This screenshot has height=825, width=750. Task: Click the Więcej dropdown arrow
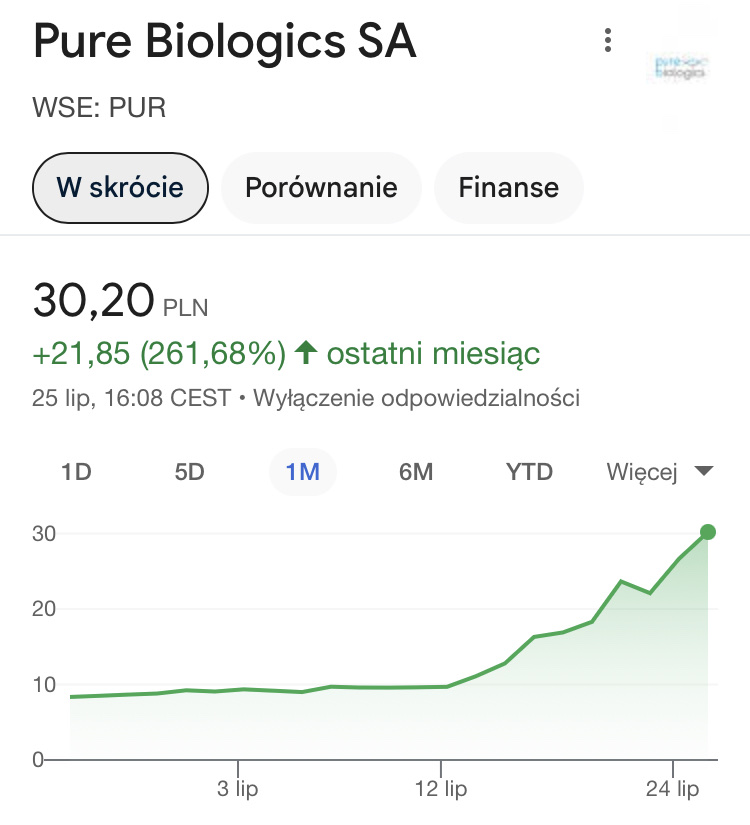click(x=704, y=472)
